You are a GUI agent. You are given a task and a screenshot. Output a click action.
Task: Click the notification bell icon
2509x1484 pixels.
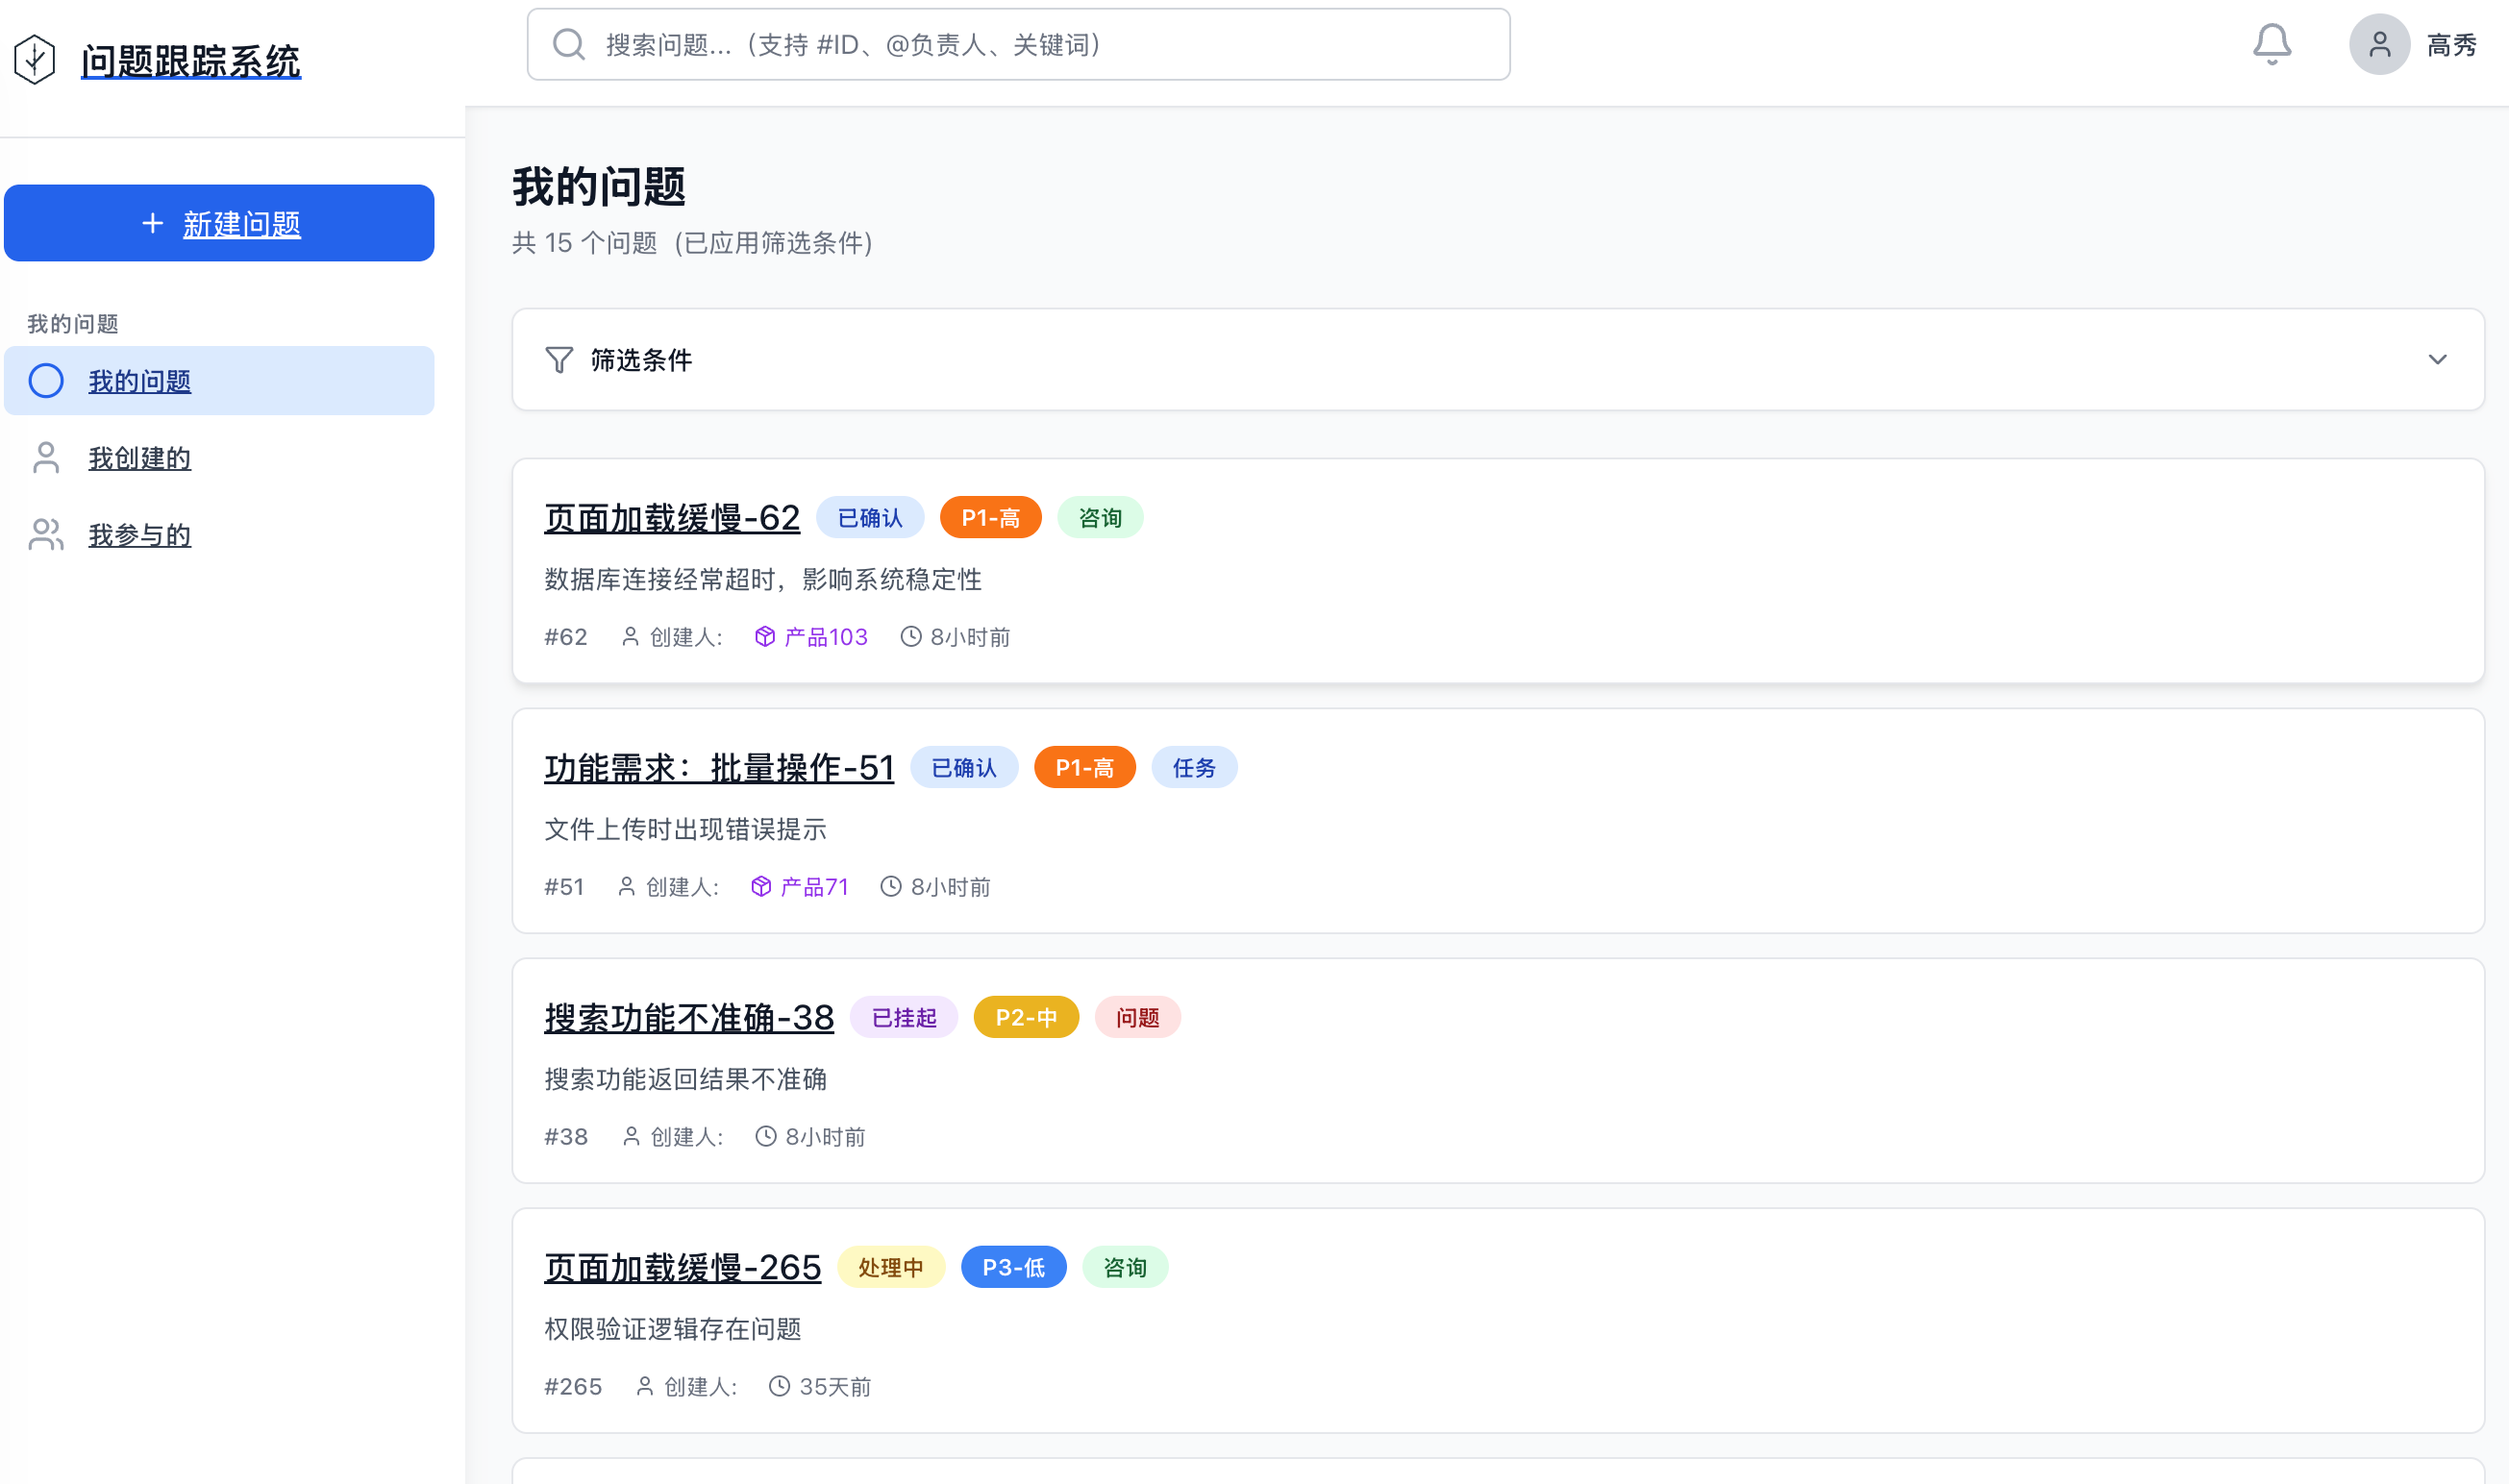2273,44
